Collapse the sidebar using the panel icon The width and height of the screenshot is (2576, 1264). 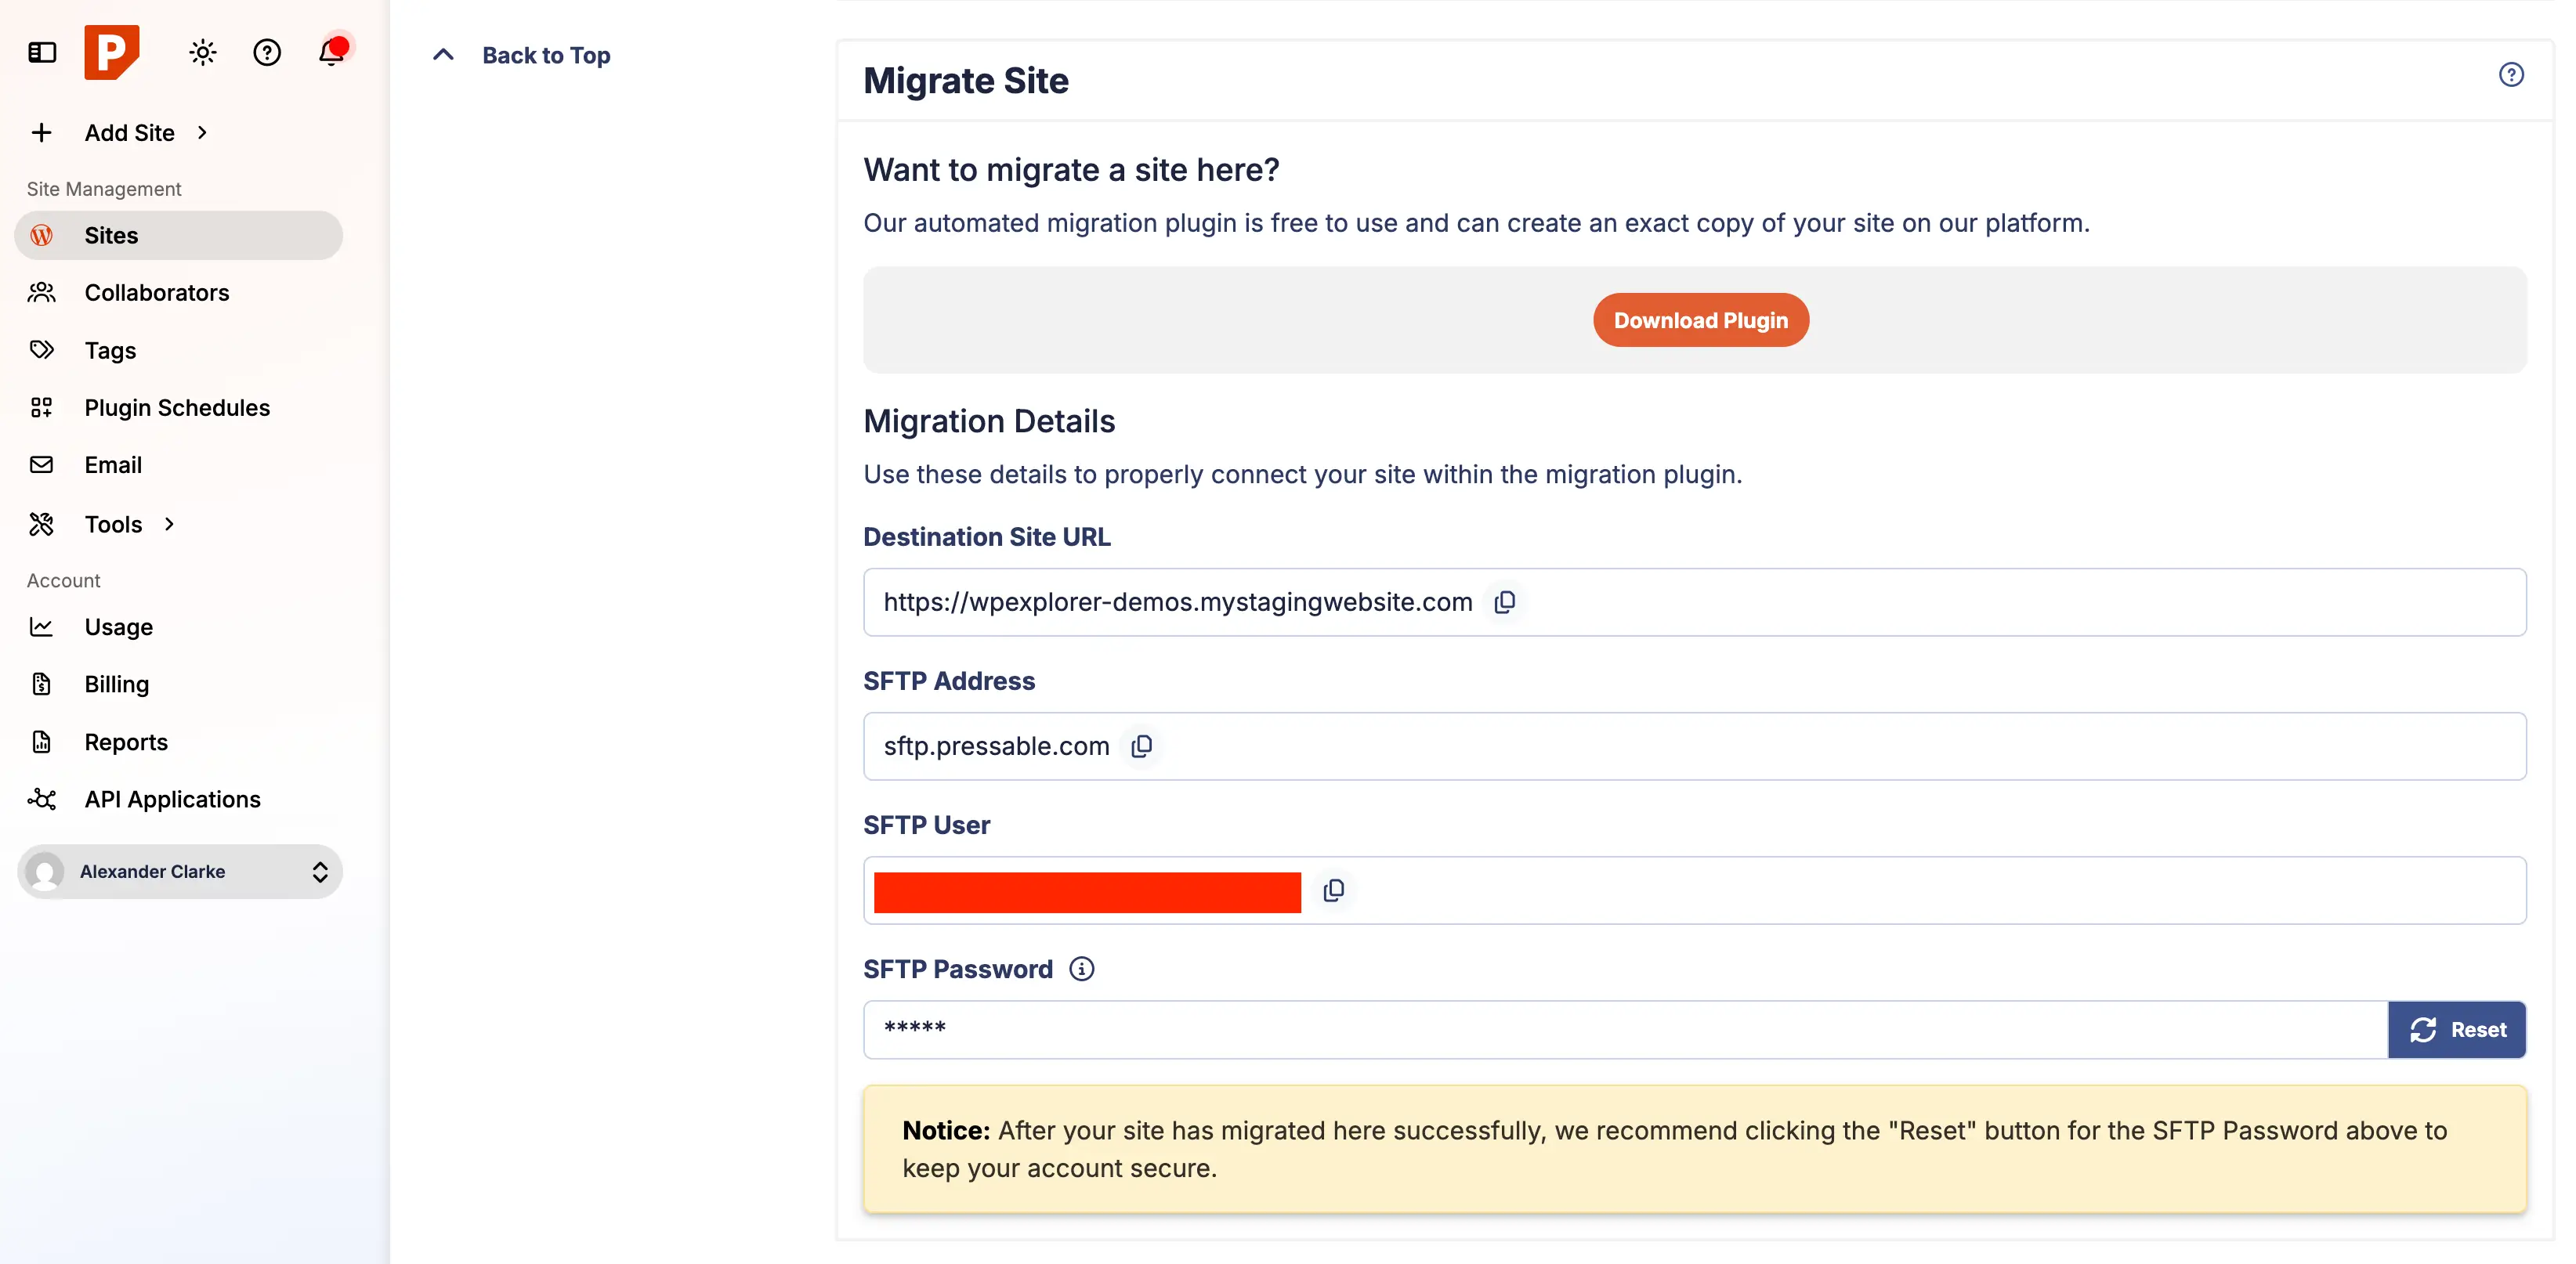41,52
